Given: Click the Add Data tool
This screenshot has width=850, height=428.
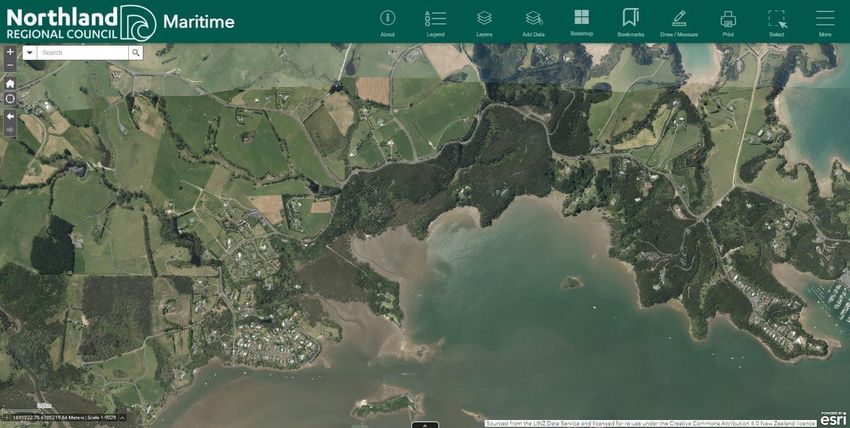Looking at the screenshot, I should pyautogui.click(x=533, y=22).
